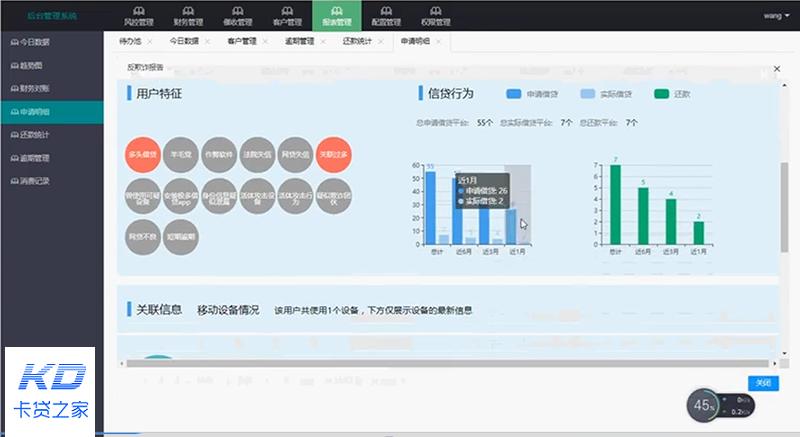Click the 活体攻击设备 feature circle
The width and height of the screenshot is (800, 437).
(x=257, y=196)
